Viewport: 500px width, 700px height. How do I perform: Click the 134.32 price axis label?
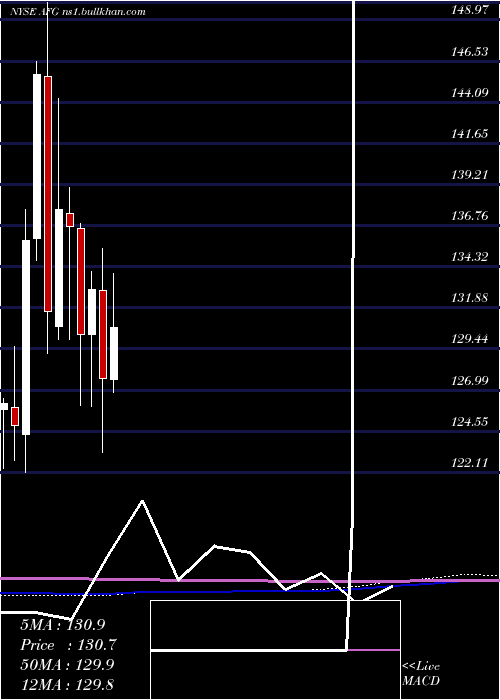point(470,257)
